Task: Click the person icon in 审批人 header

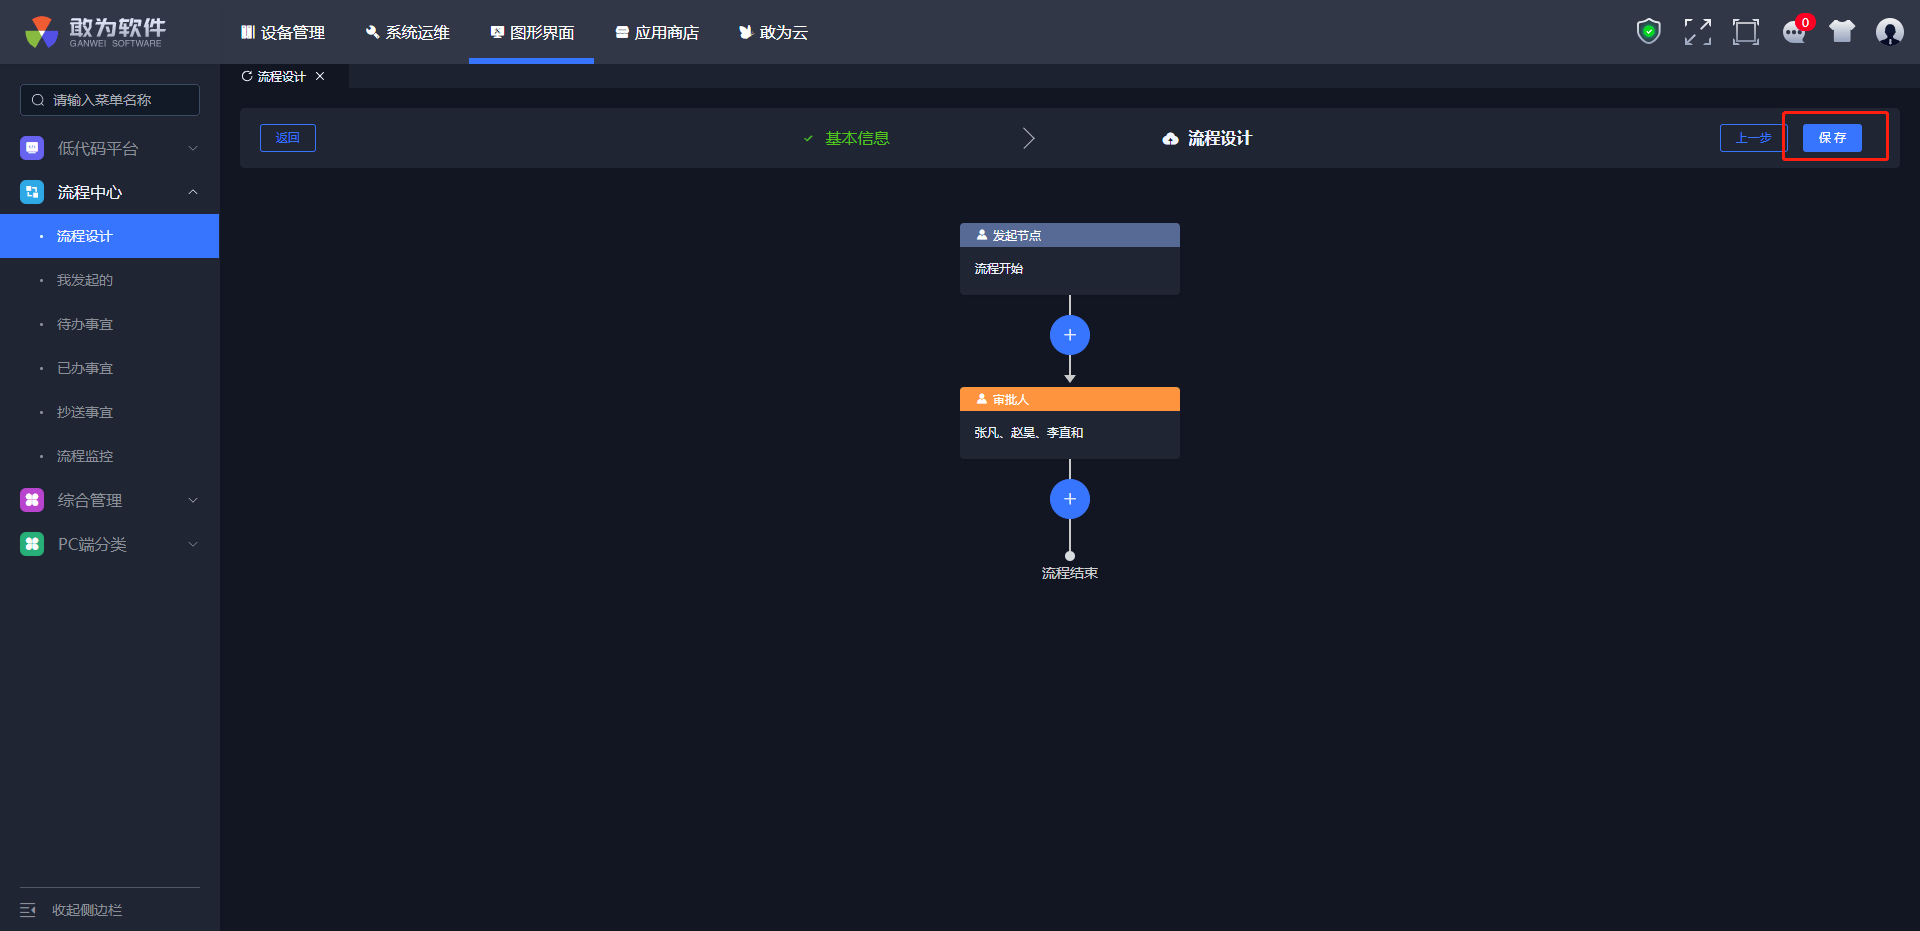Action: click(982, 399)
